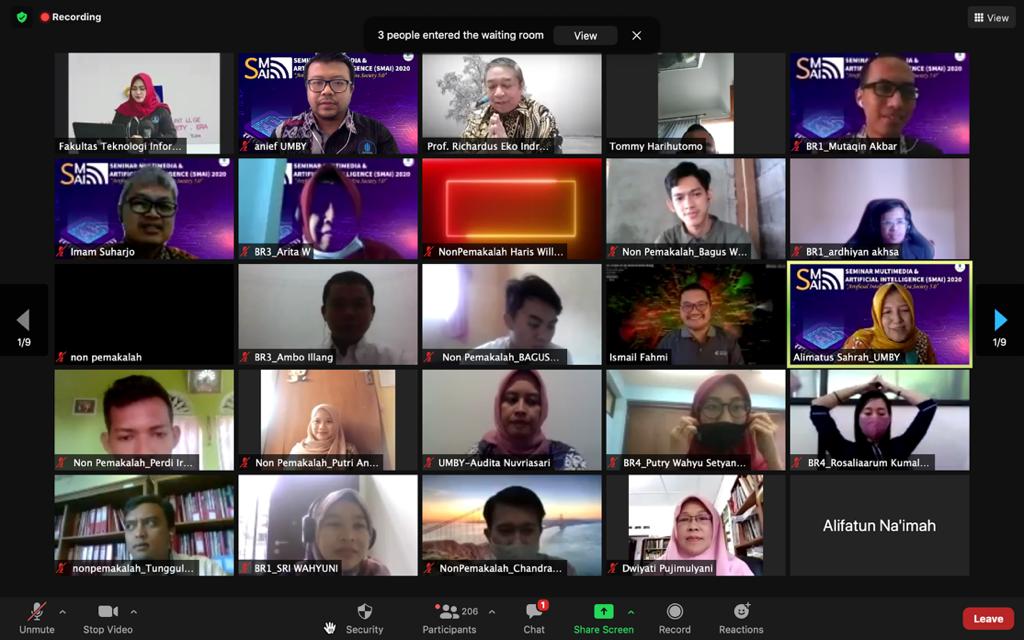Click muted mic icon on BR3_Ambo Illang
This screenshot has height=640, width=1024.
[245, 357]
